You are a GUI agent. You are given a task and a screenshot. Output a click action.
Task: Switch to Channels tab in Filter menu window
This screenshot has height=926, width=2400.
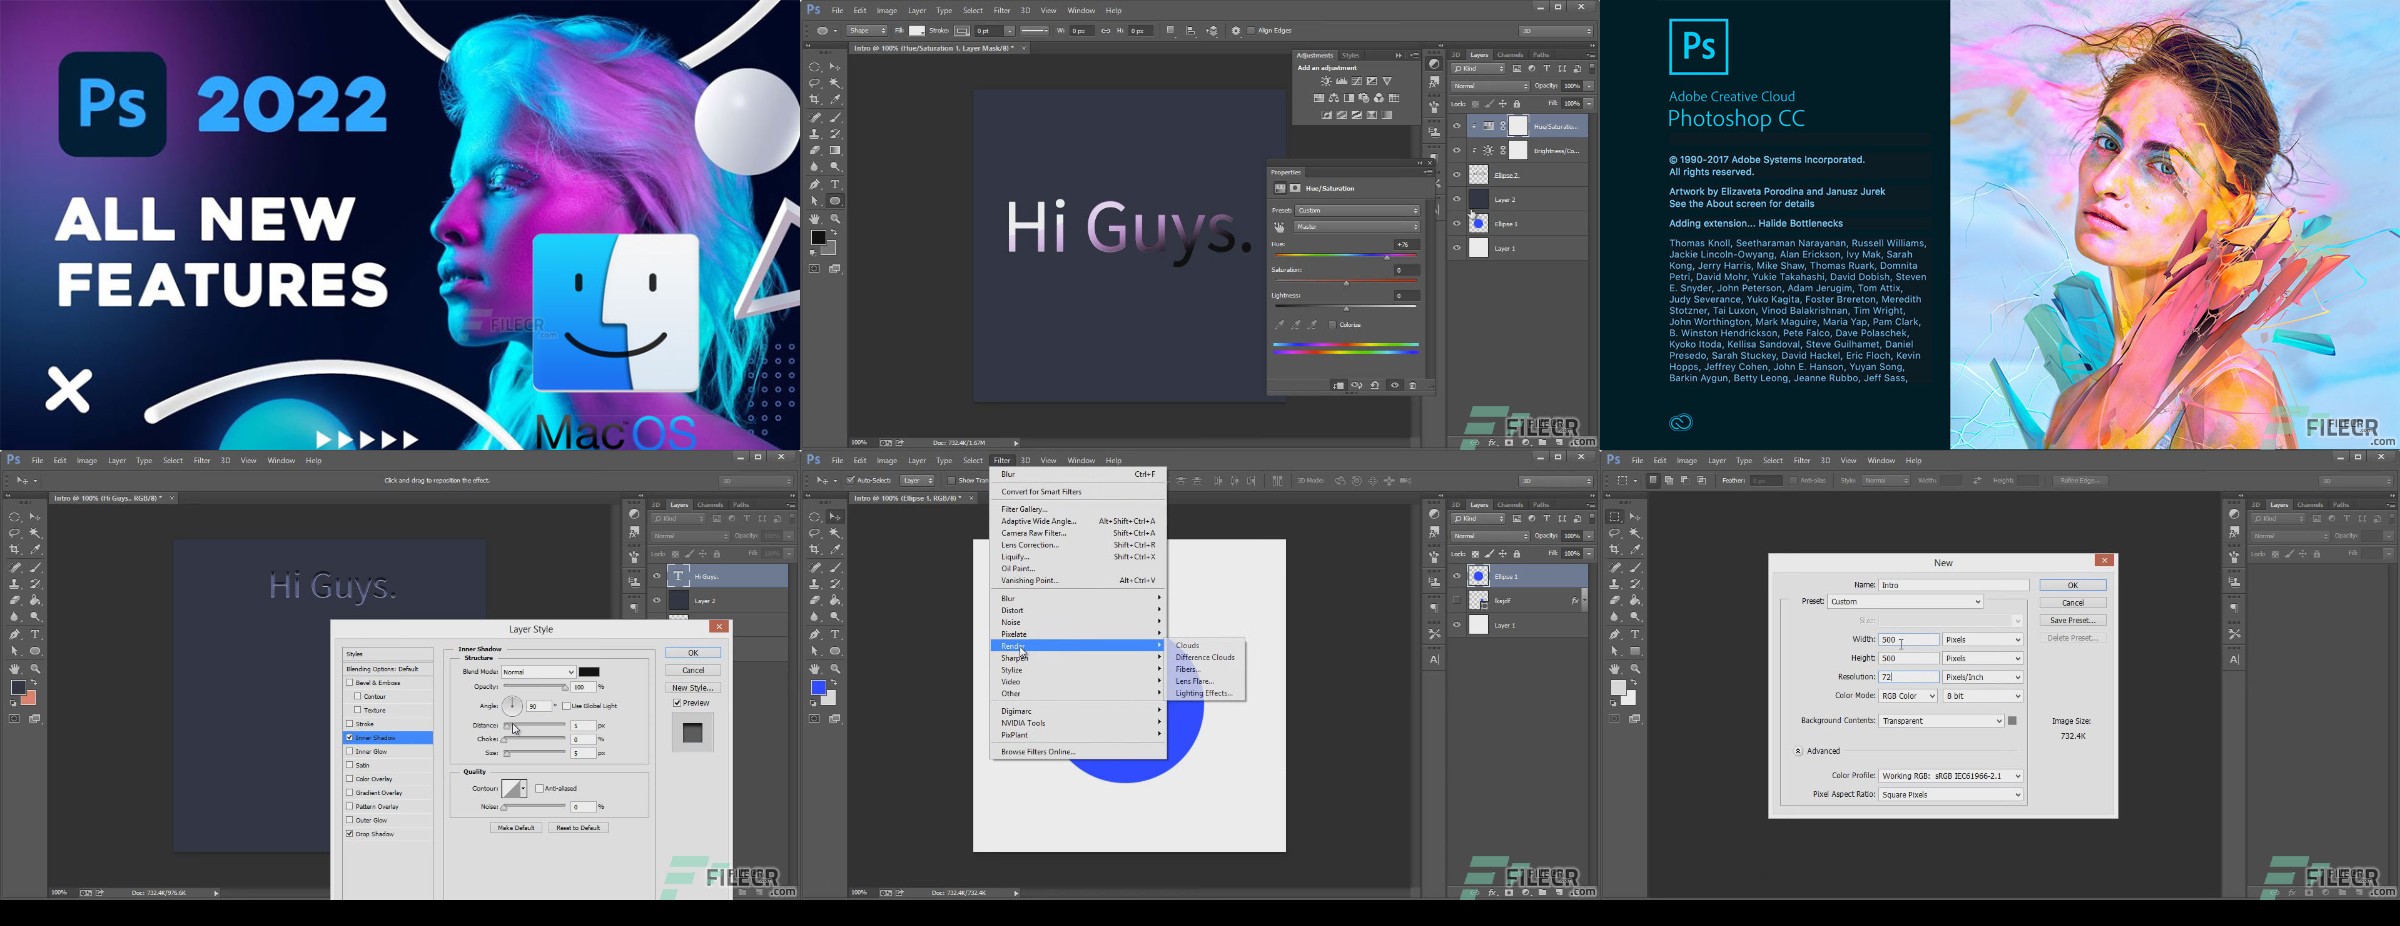click(1510, 505)
